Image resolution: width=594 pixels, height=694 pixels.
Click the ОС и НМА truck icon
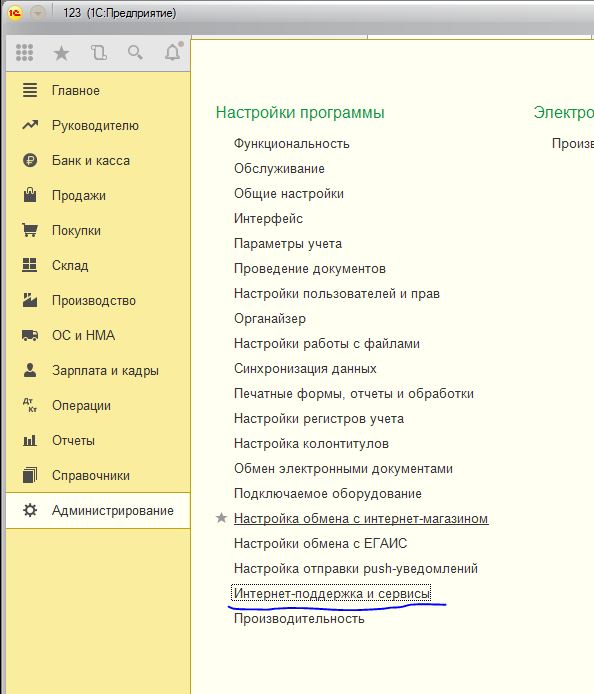(30, 335)
